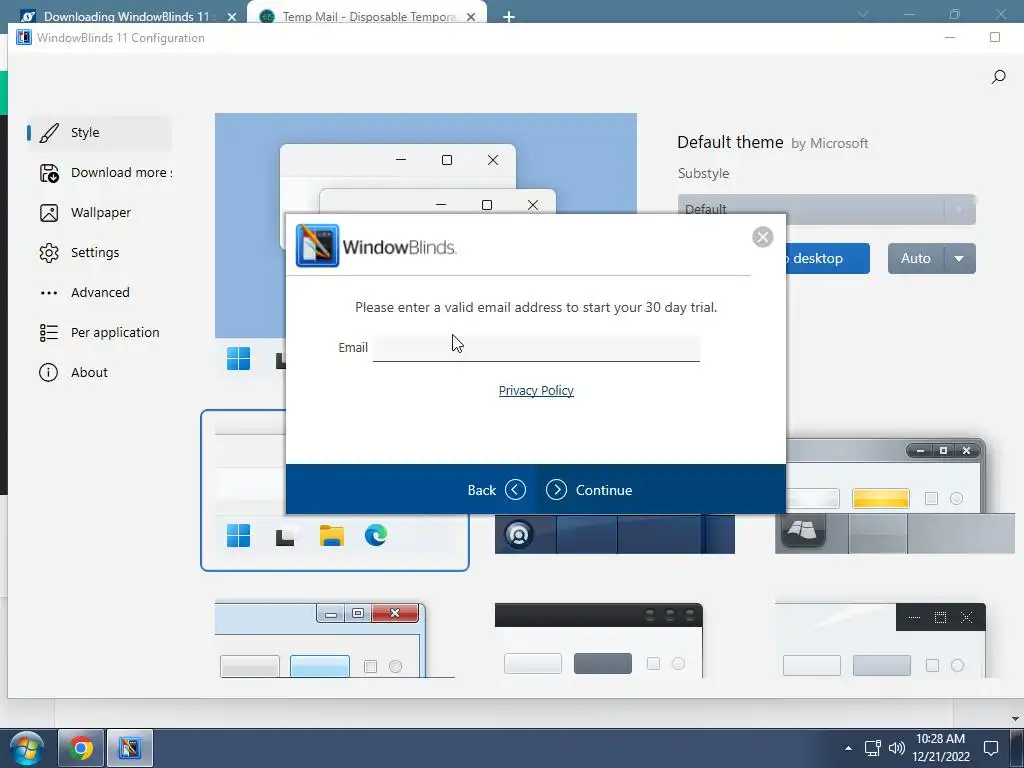
Task: Click the About info icon
Action: (x=48, y=372)
